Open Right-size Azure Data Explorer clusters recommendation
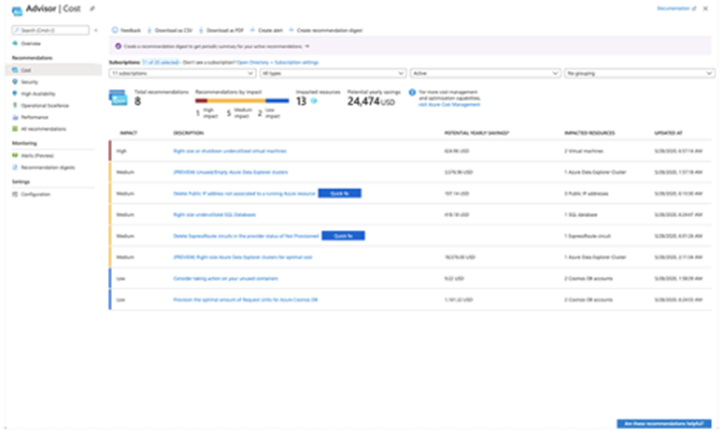The height and width of the screenshot is (438, 724). tap(242, 257)
